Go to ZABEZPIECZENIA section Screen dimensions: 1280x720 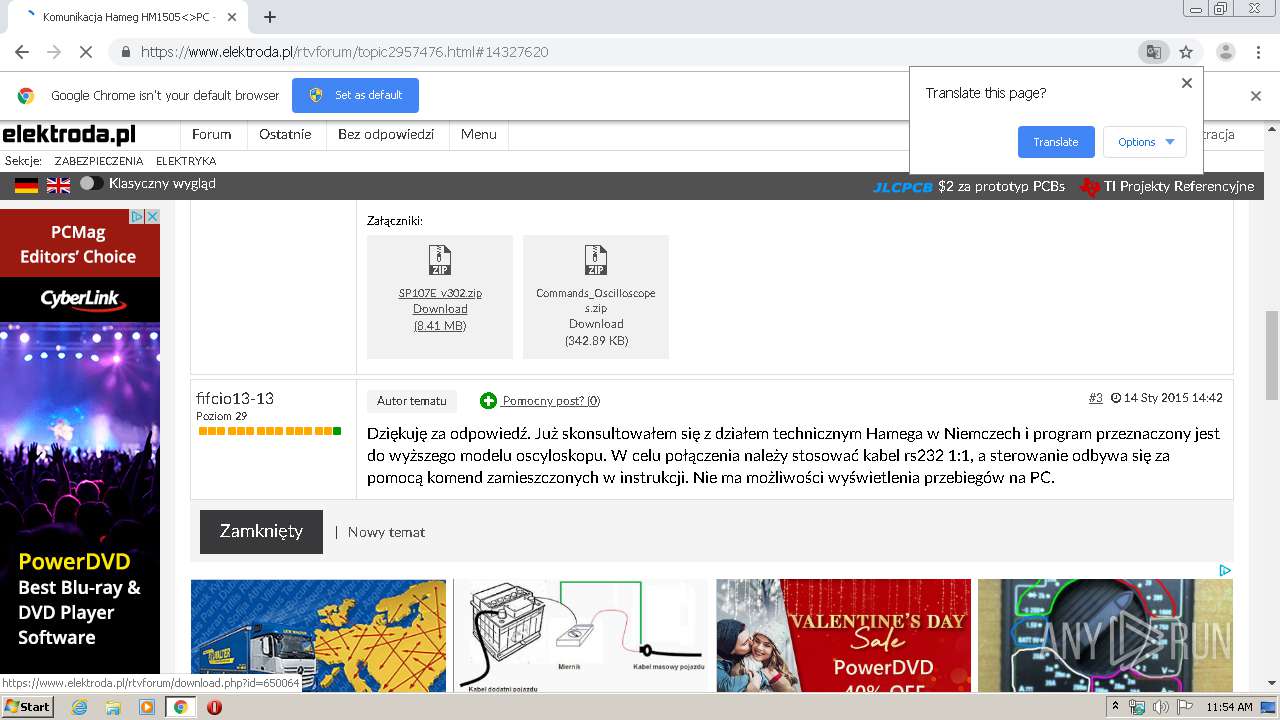99,161
